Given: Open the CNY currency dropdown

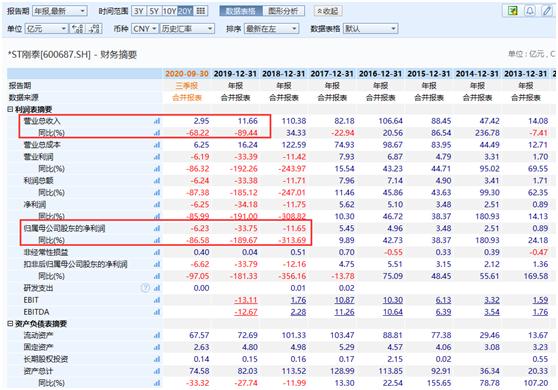Looking at the screenshot, I should pos(144,29).
